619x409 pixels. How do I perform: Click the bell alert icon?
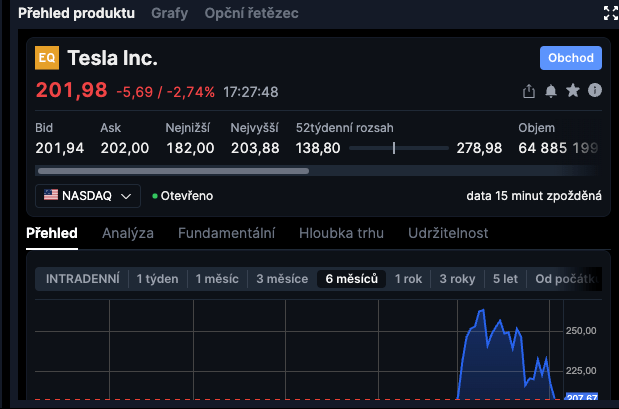551,91
